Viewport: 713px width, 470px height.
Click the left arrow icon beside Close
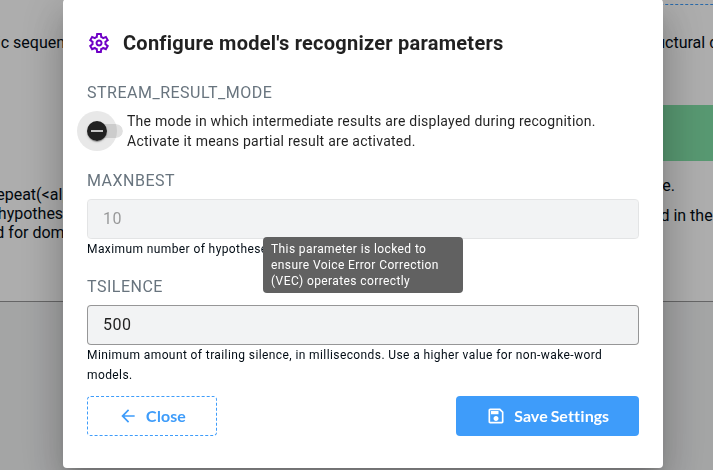pyautogui.click(x=128, y=416)
